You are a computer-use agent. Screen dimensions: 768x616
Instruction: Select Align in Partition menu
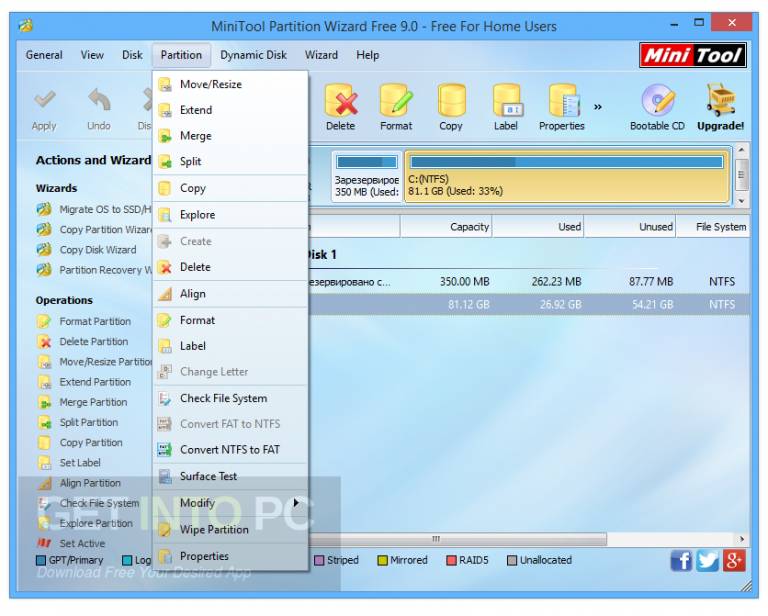tap(230, 294)
